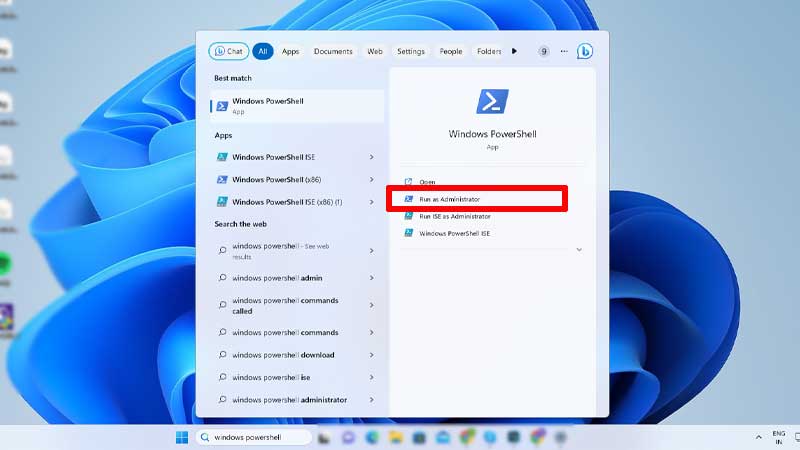Open Bing Chat icon at top-right of search panel
Image resolution: width=800 pixels, height=450 pixels.
[585, 51]
